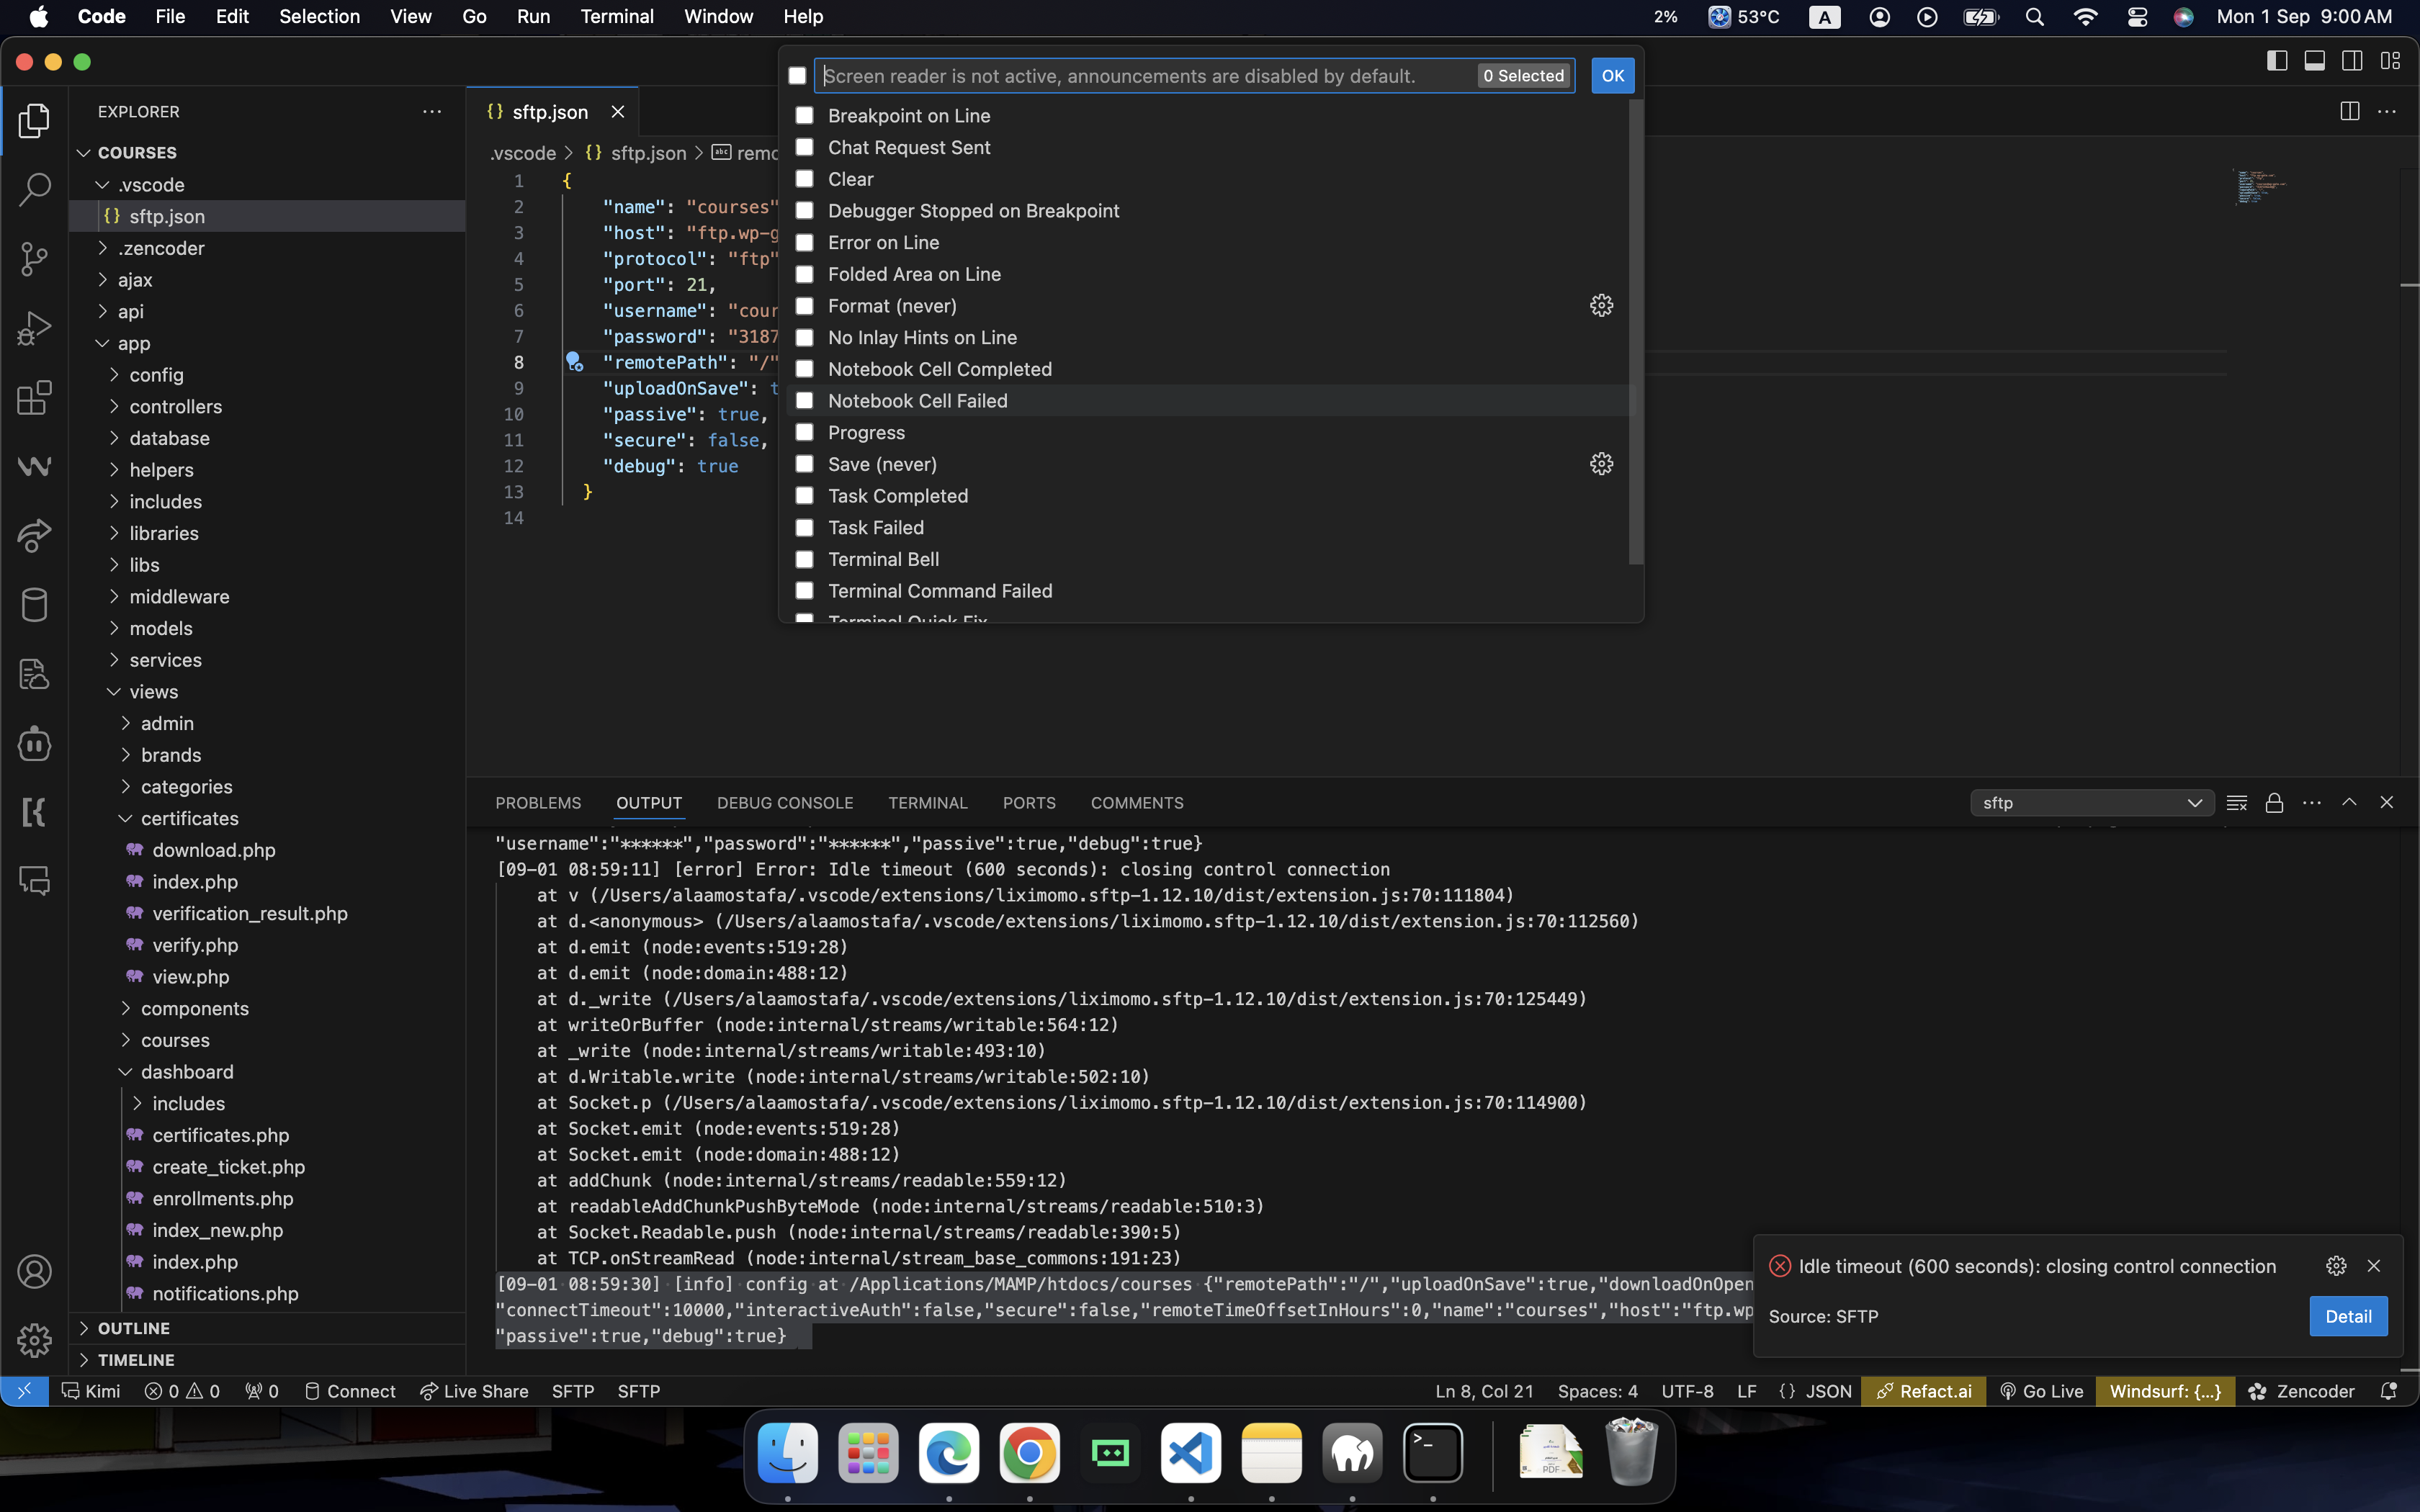
Task: Open the Extensions view icon
Action: (34, 397)
